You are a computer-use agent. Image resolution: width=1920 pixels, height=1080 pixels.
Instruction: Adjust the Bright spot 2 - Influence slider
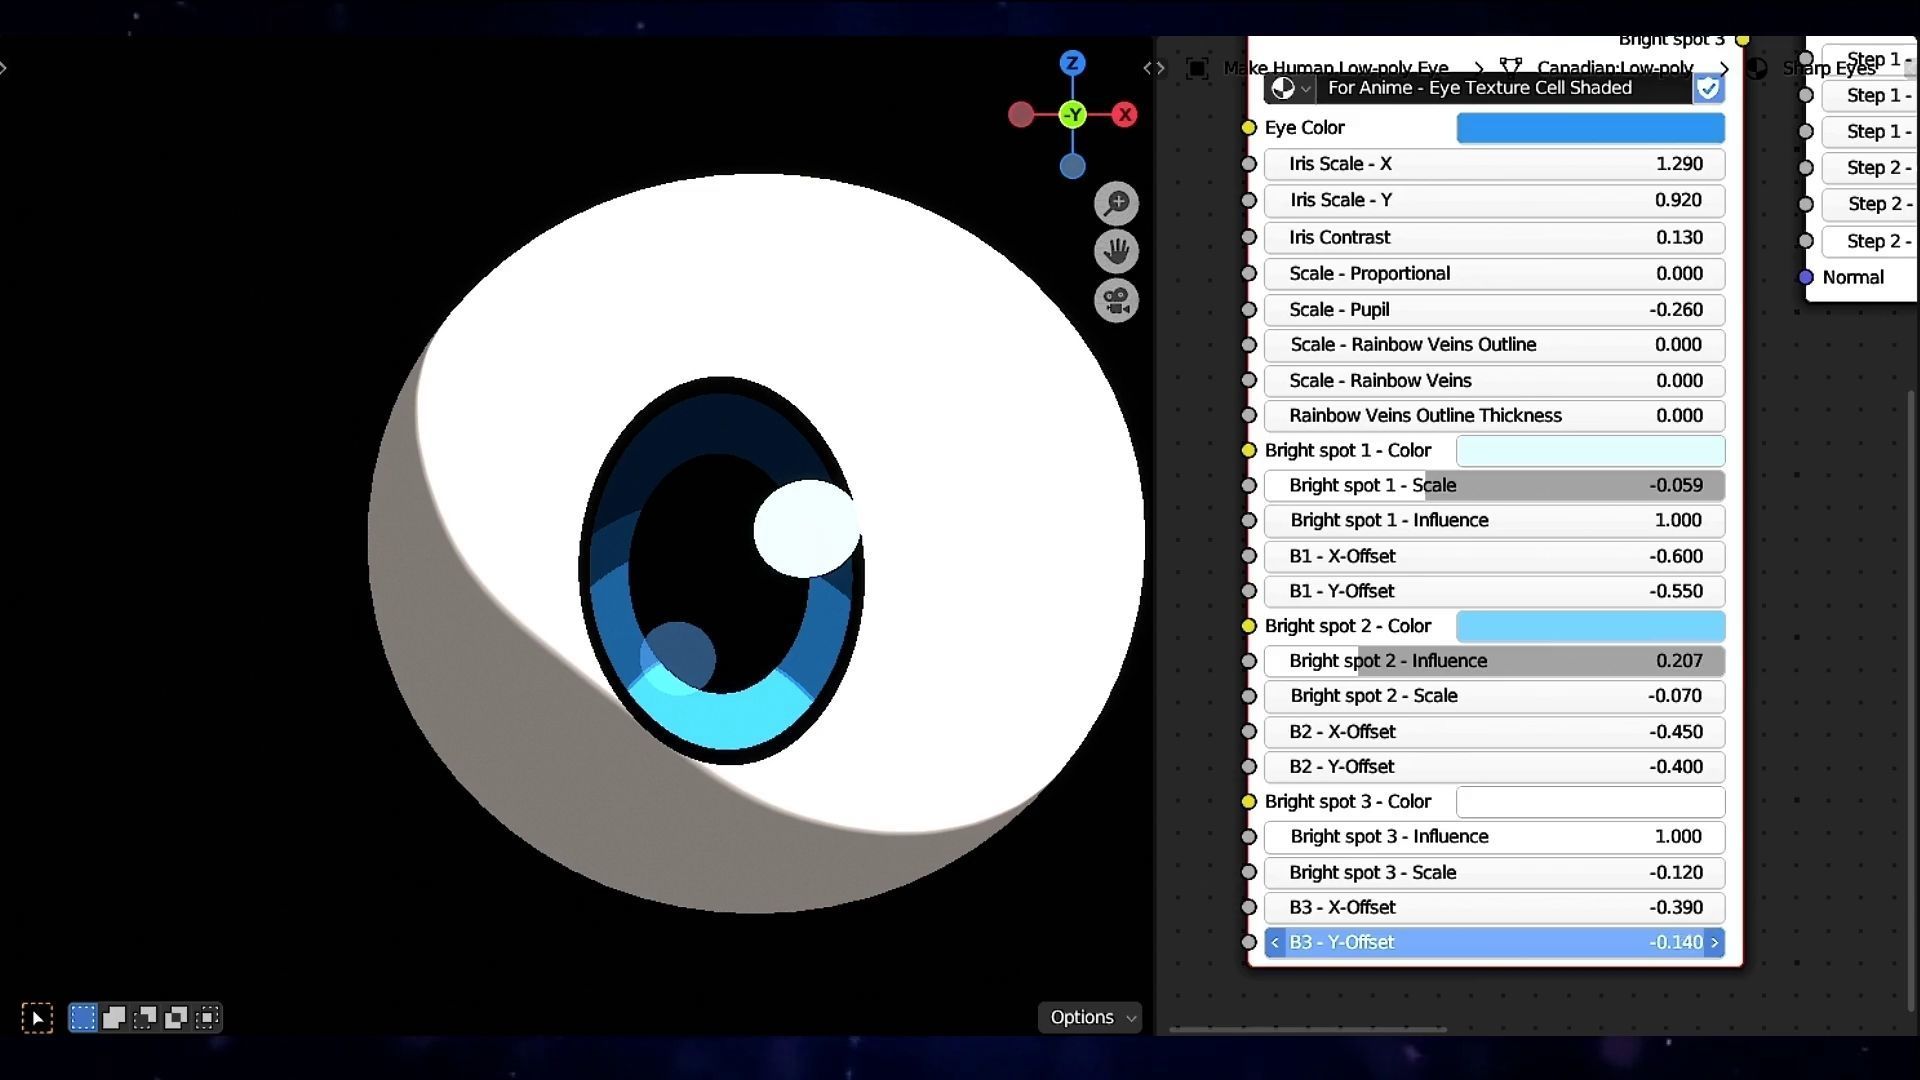[x=1494, y=661]
